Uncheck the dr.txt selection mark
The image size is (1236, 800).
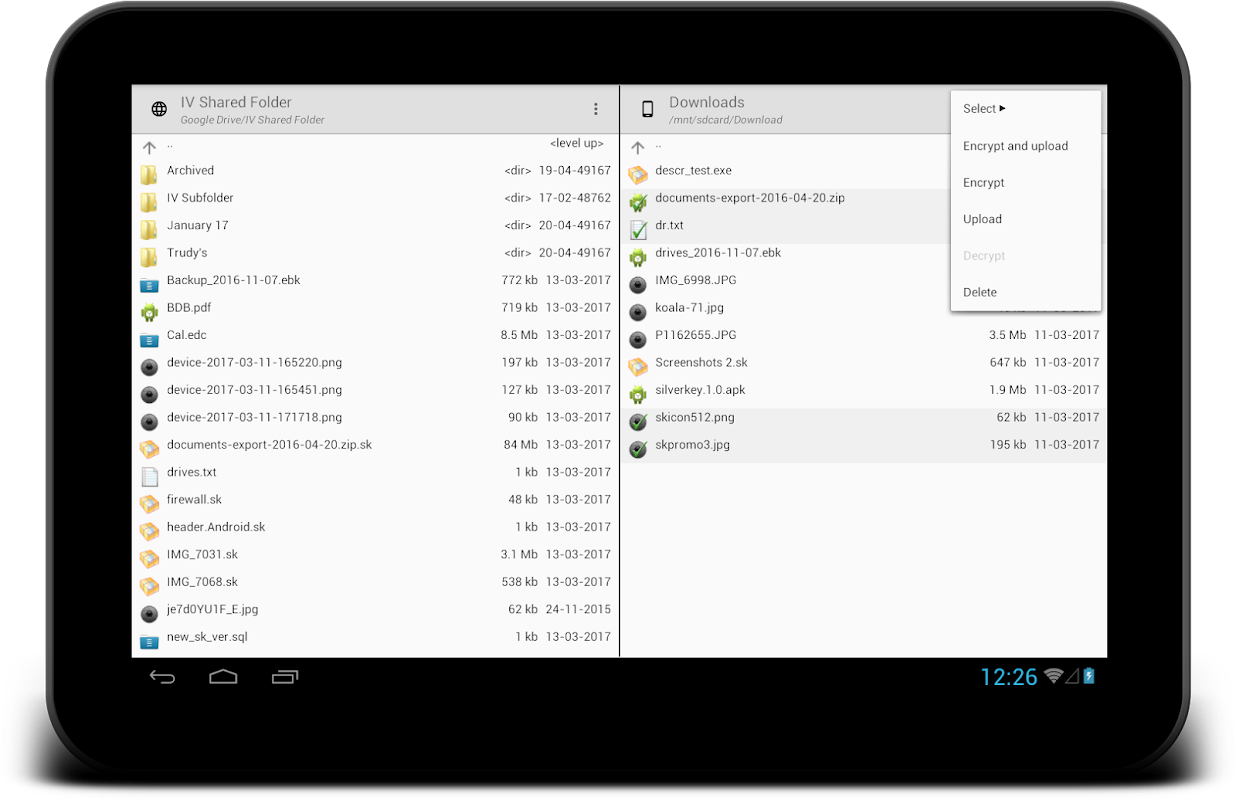coord(638,230)
